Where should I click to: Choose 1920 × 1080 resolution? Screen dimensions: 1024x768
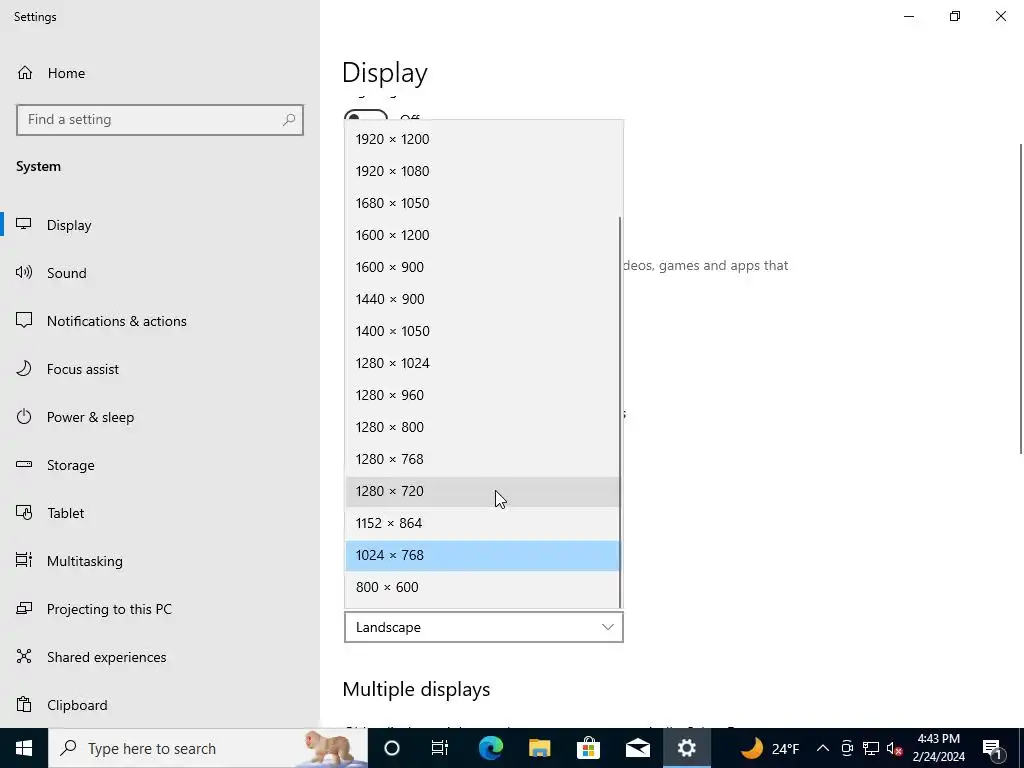483,171
